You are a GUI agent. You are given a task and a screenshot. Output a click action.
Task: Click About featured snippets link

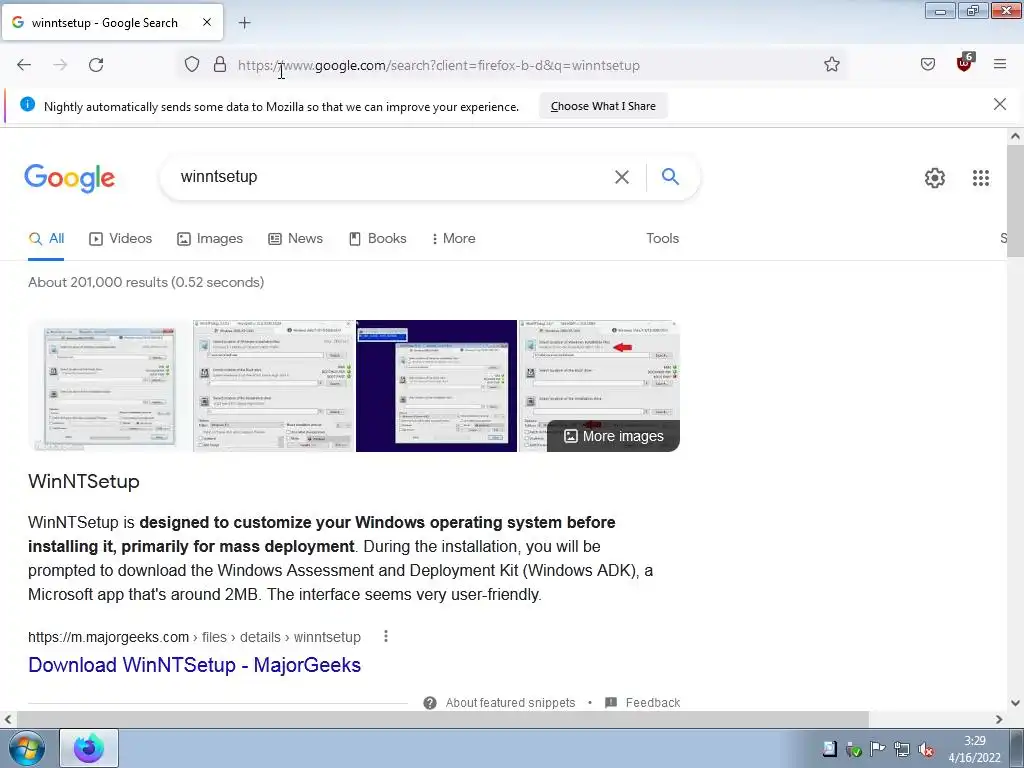[510, 703]
